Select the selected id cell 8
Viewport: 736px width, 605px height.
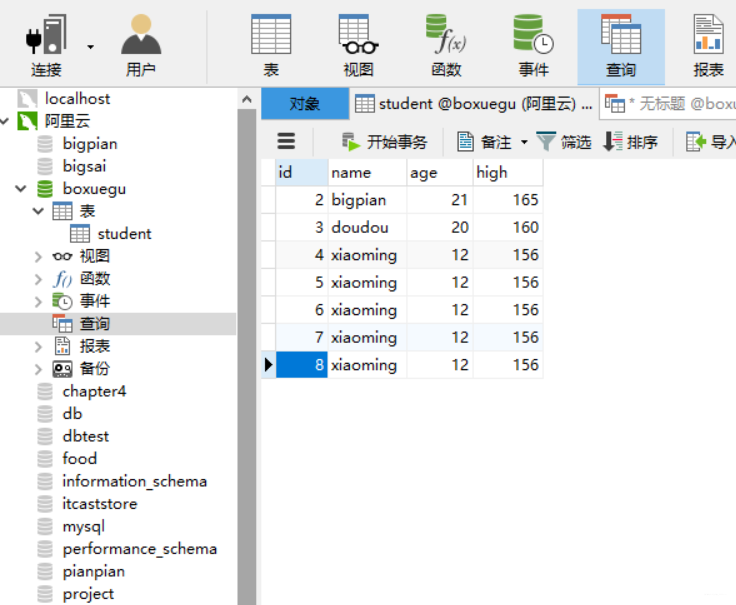point(301,365)
